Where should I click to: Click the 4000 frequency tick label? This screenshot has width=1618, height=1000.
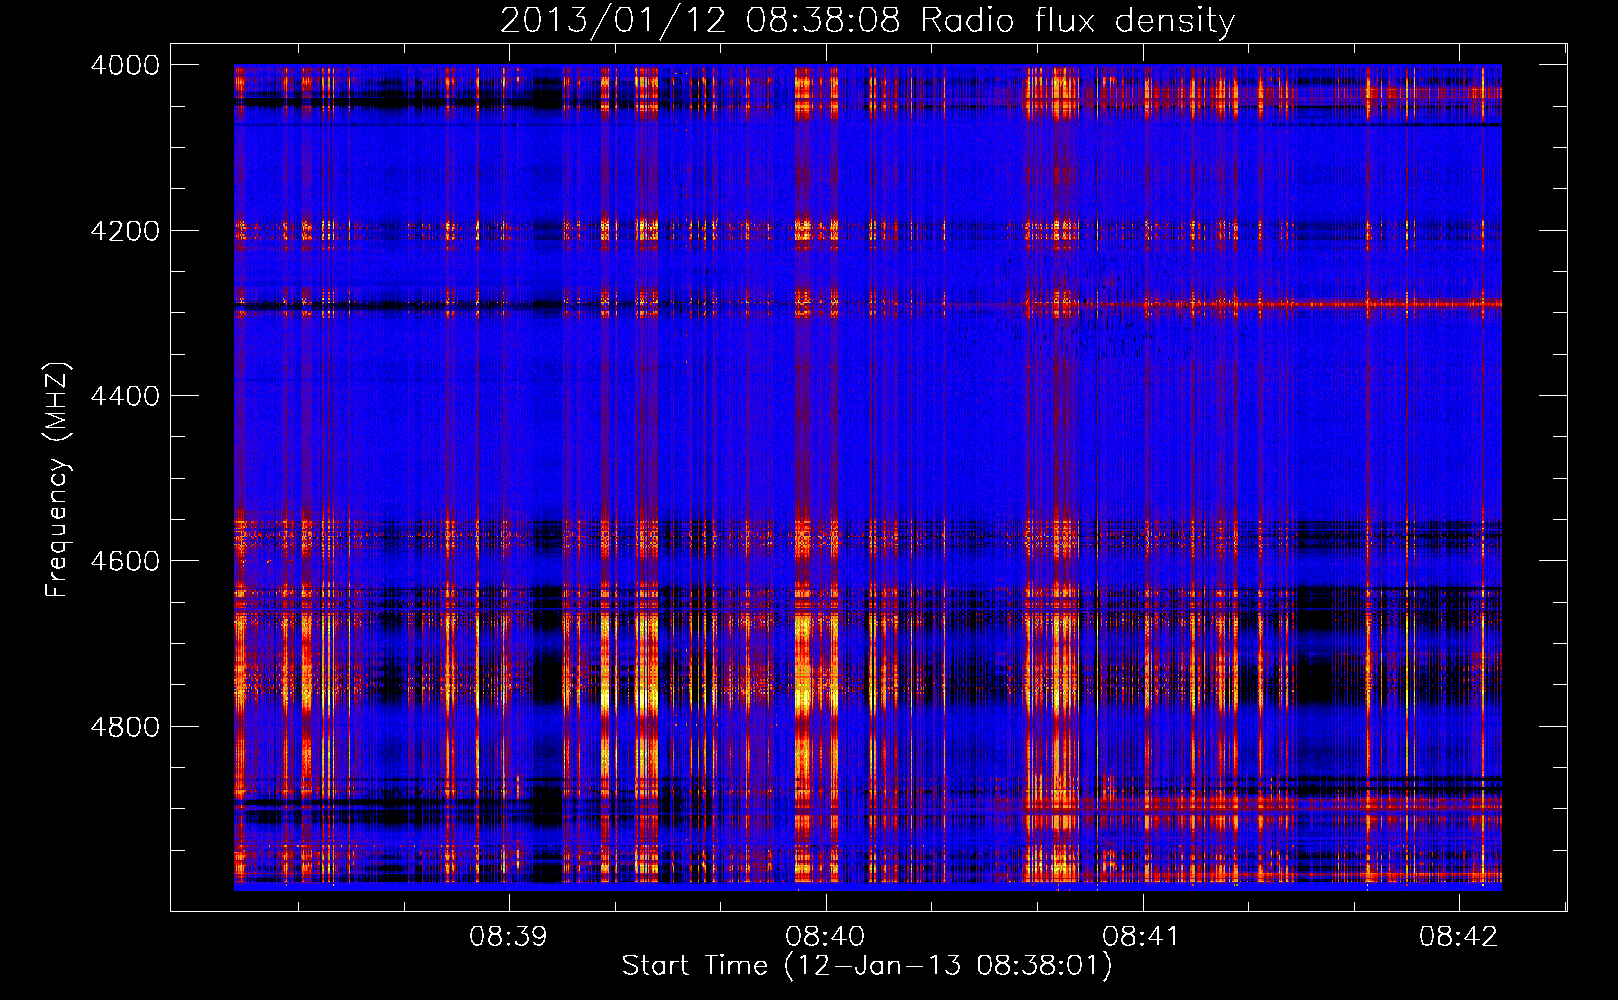[x=125, y=65]
